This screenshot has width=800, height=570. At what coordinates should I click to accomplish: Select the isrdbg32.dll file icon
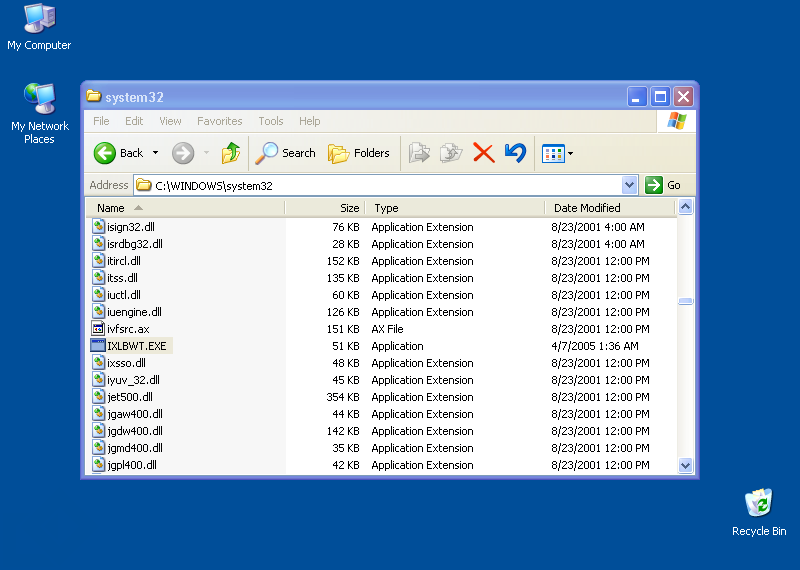point(98,243)
